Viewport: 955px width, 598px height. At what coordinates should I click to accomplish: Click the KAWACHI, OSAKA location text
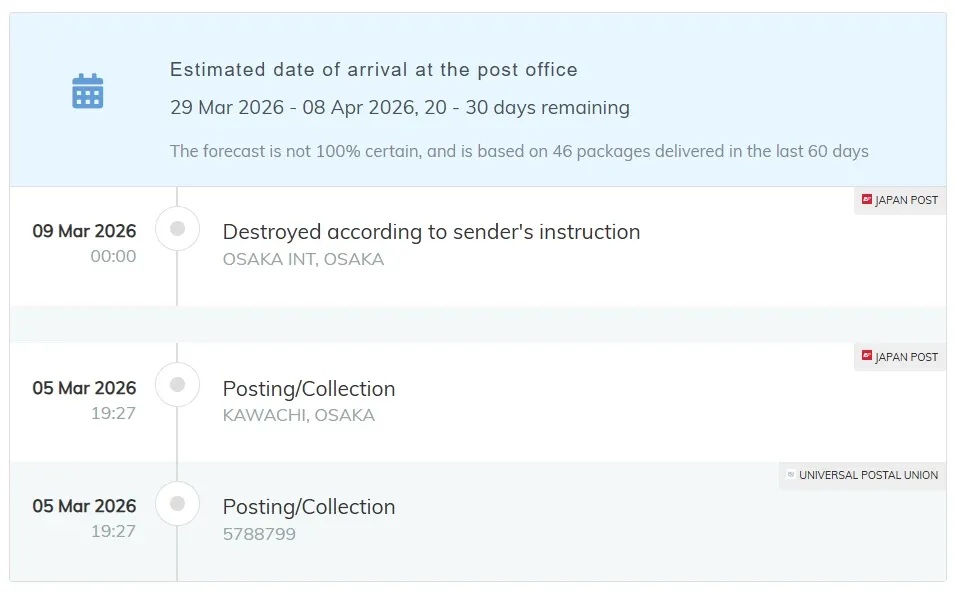click(x=298, y=416)
